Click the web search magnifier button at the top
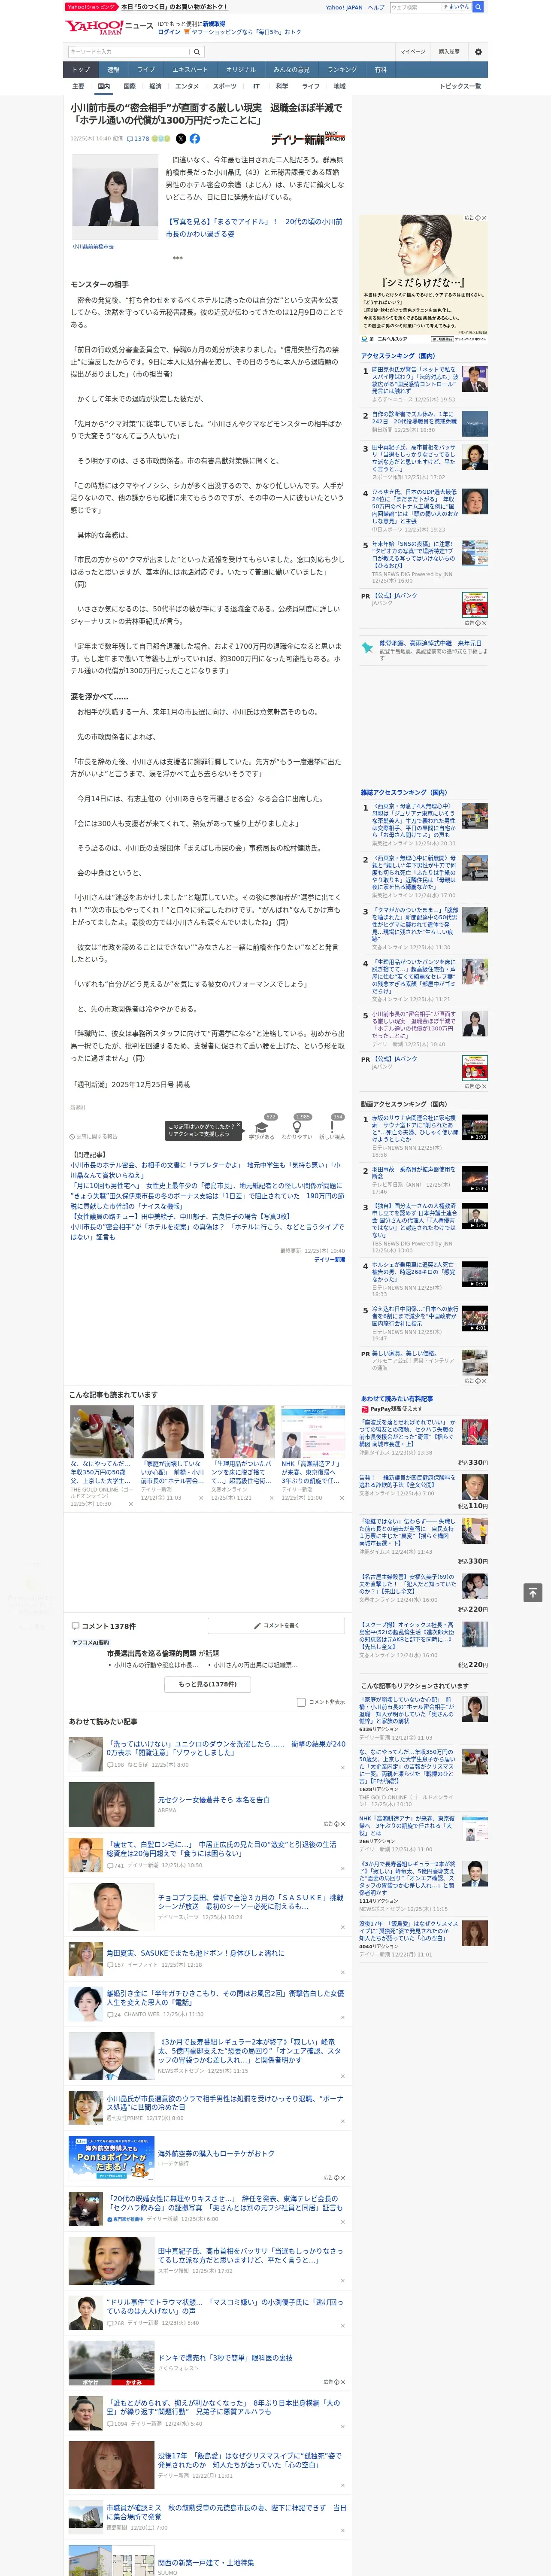The width and height of the screenshot is (551, 2576). coord(478,7)
